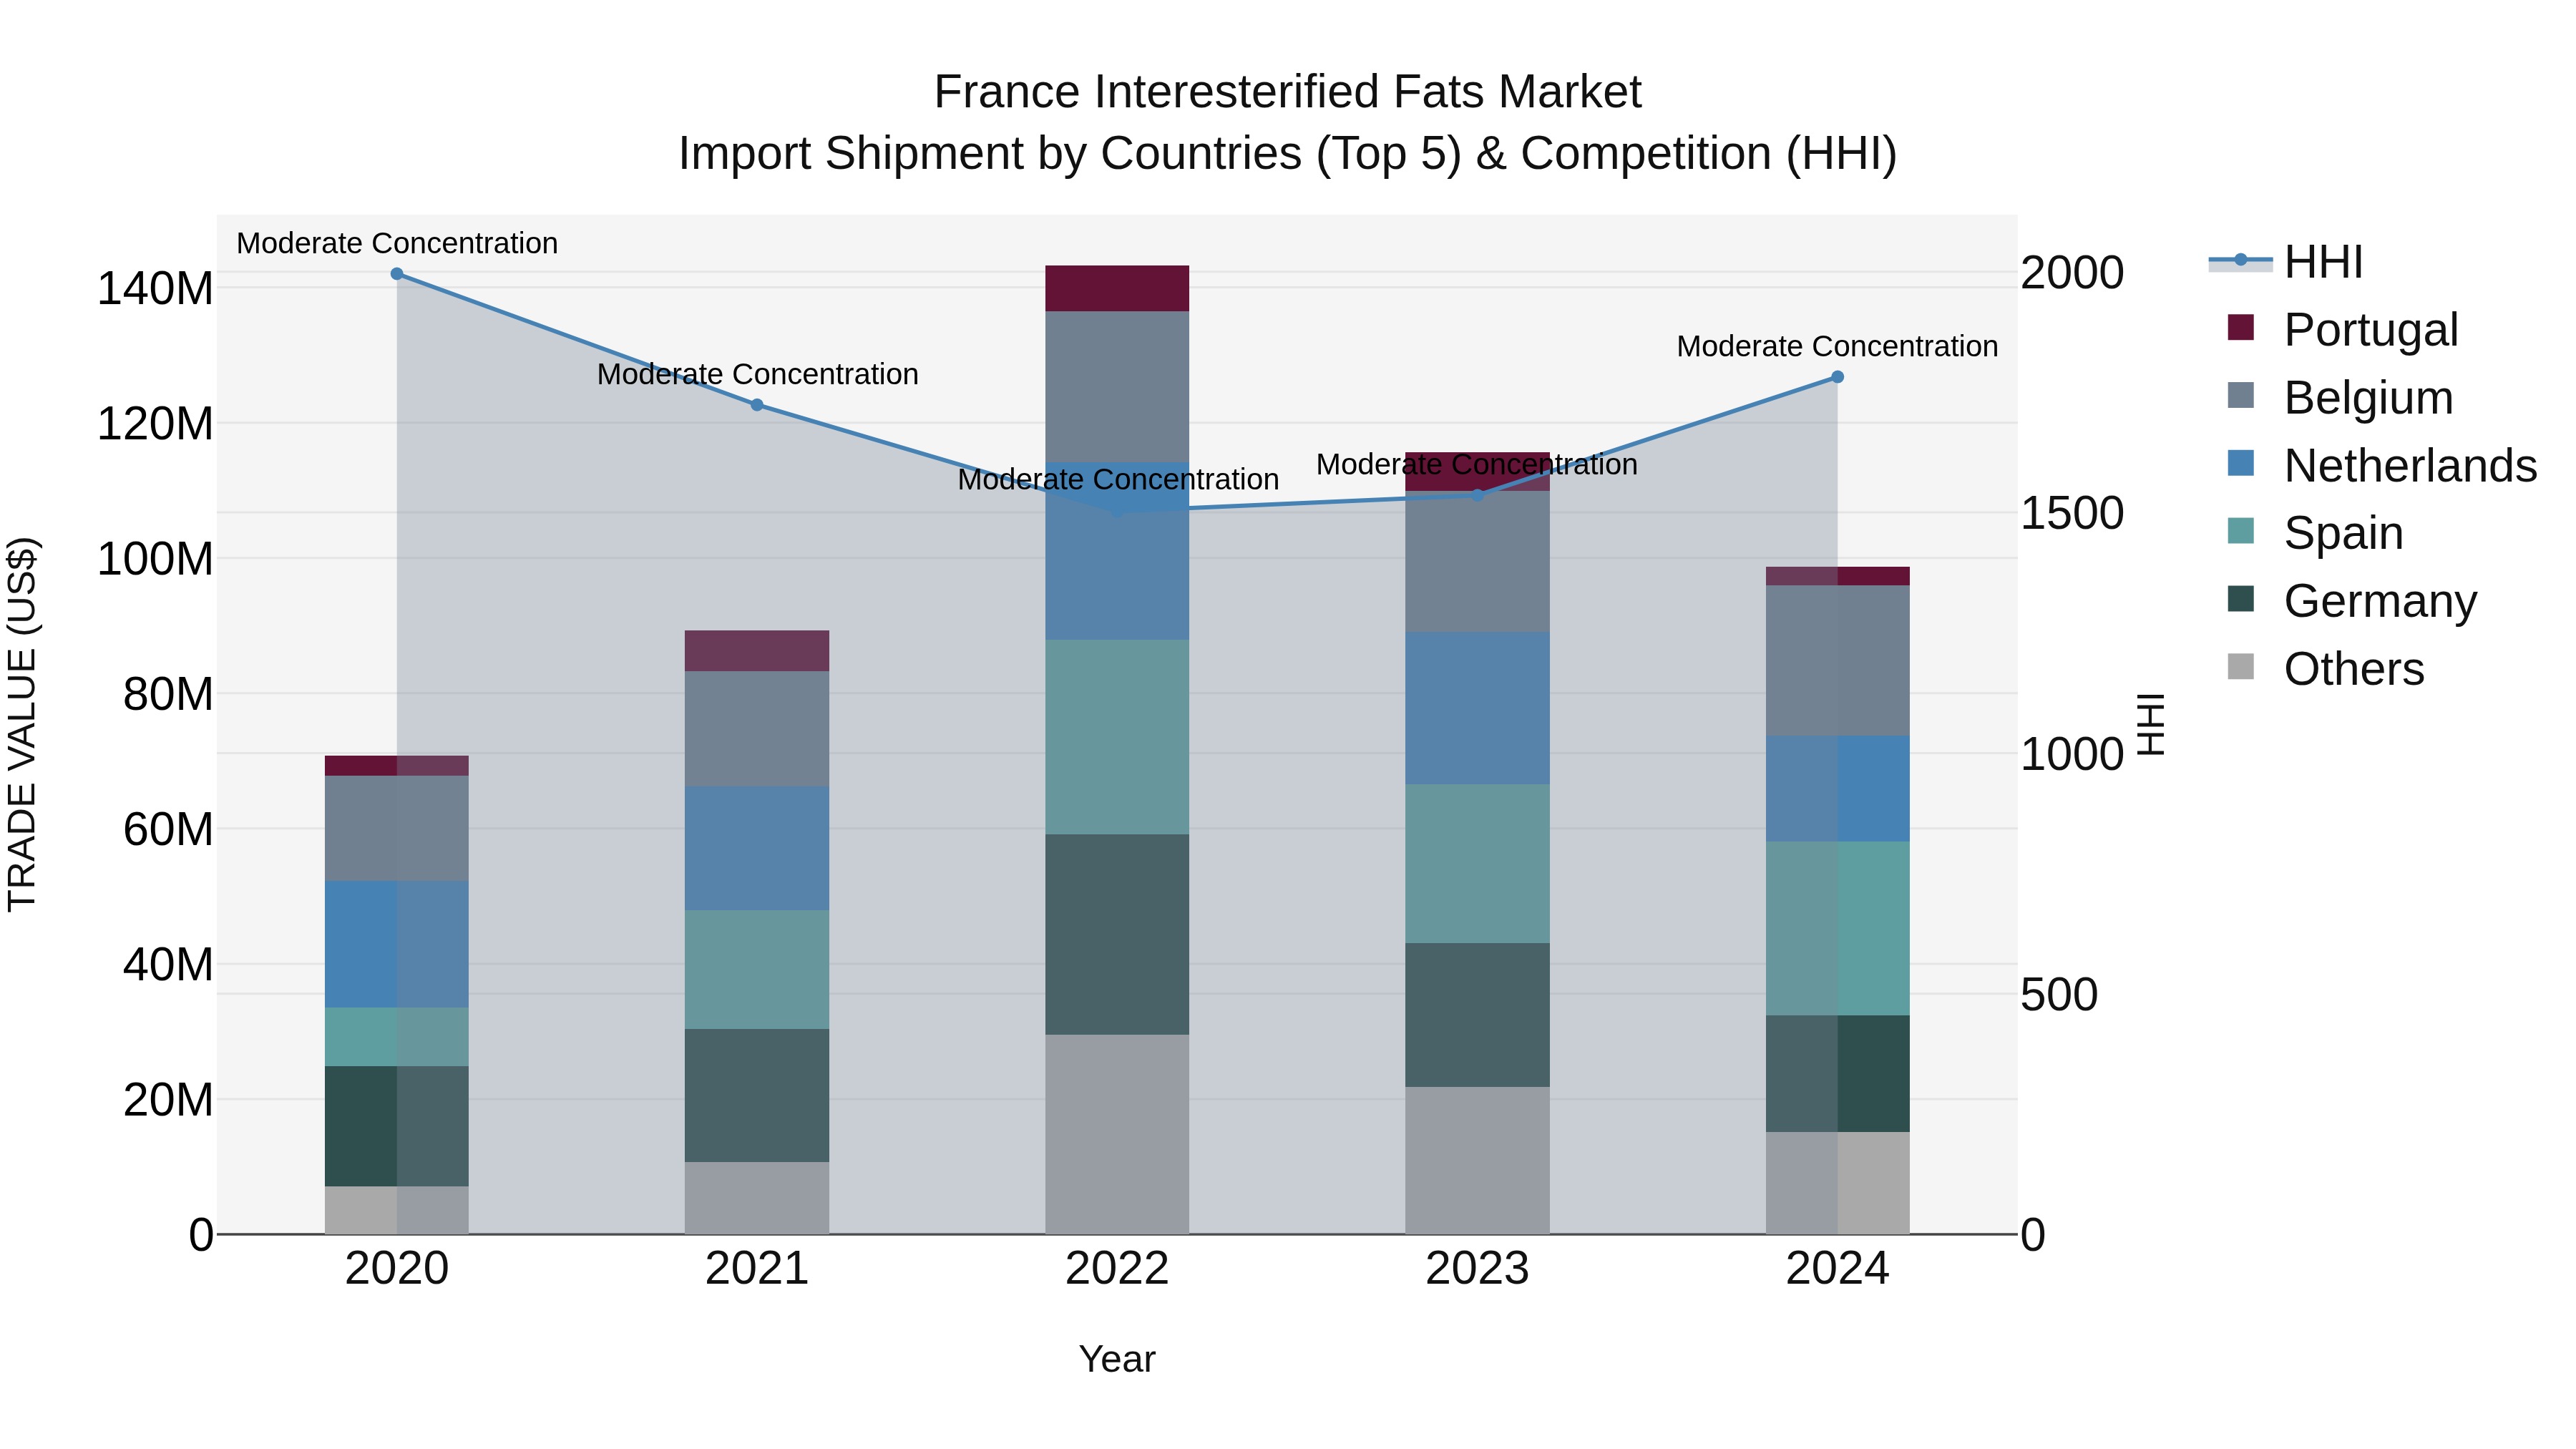Toggle the HHI series in legend

pos(2286,262)
